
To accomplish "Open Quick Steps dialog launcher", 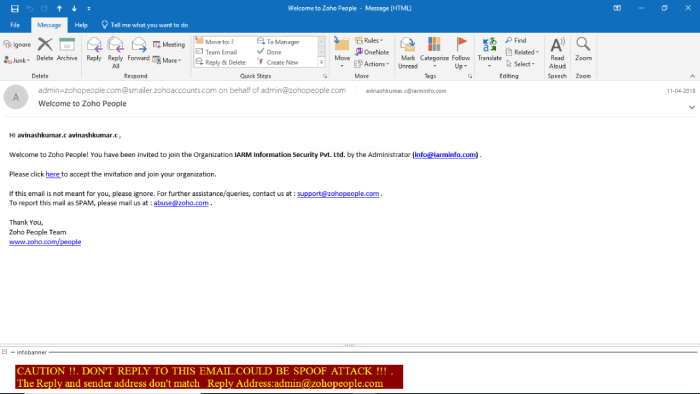I will coord(325,76).
